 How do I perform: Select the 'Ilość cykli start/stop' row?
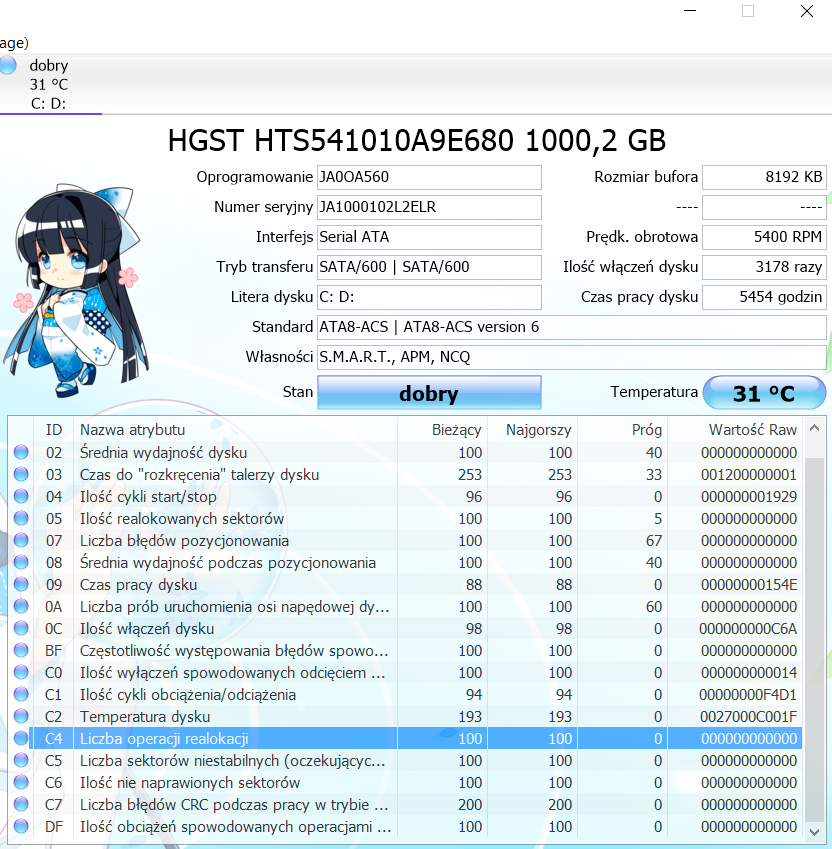pos(405,497)
